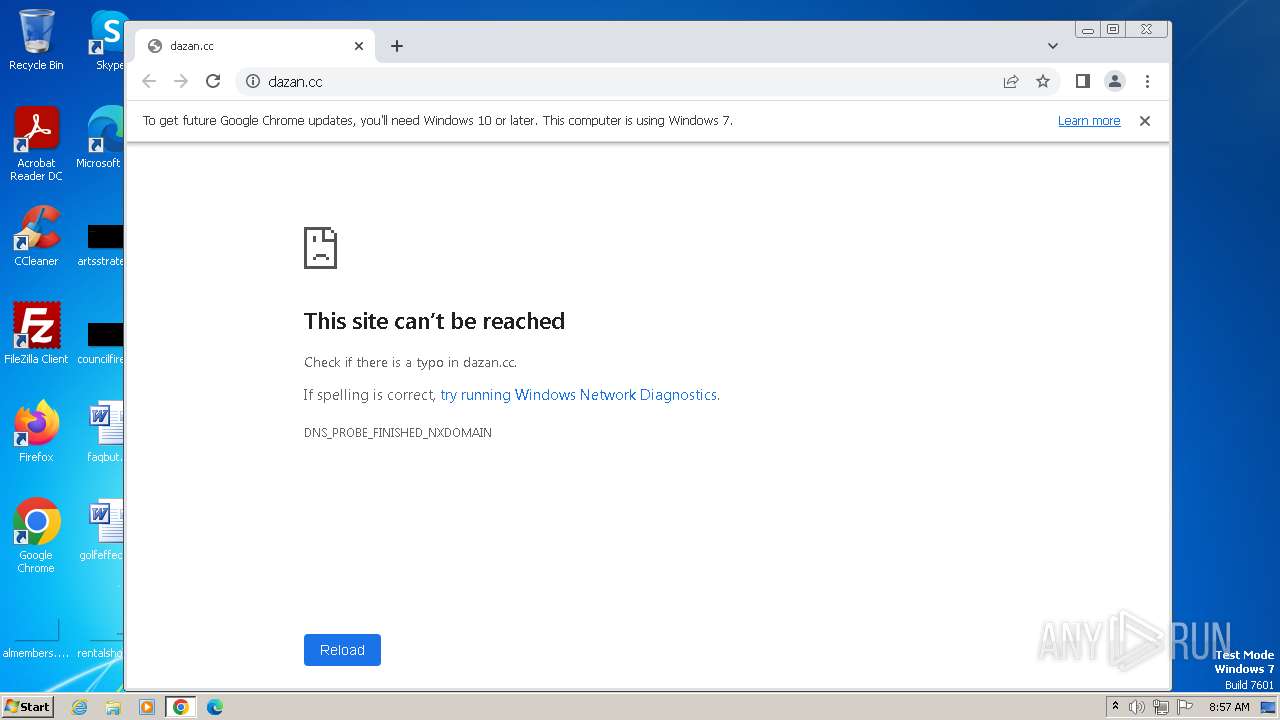The image size is (1280, 720).
Task: Open the Windows Start menu
Action: (x=27, y=707)
